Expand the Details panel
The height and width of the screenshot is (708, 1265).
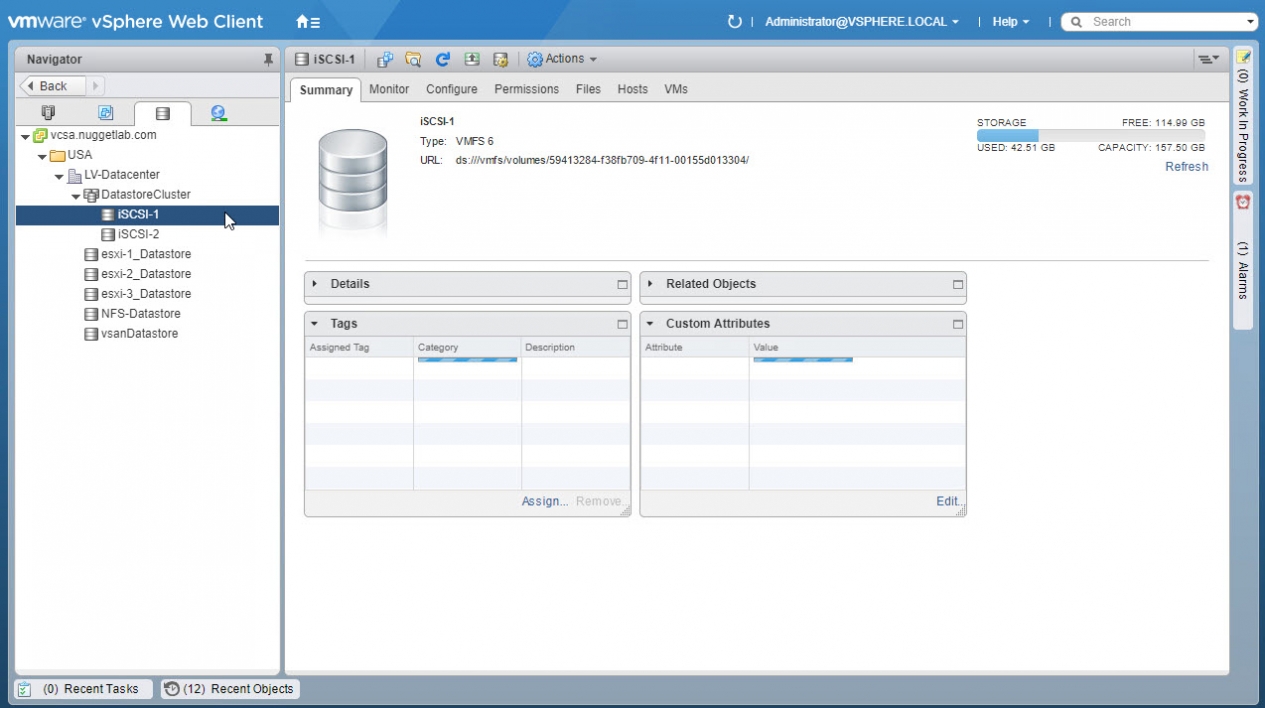[314, 284]
